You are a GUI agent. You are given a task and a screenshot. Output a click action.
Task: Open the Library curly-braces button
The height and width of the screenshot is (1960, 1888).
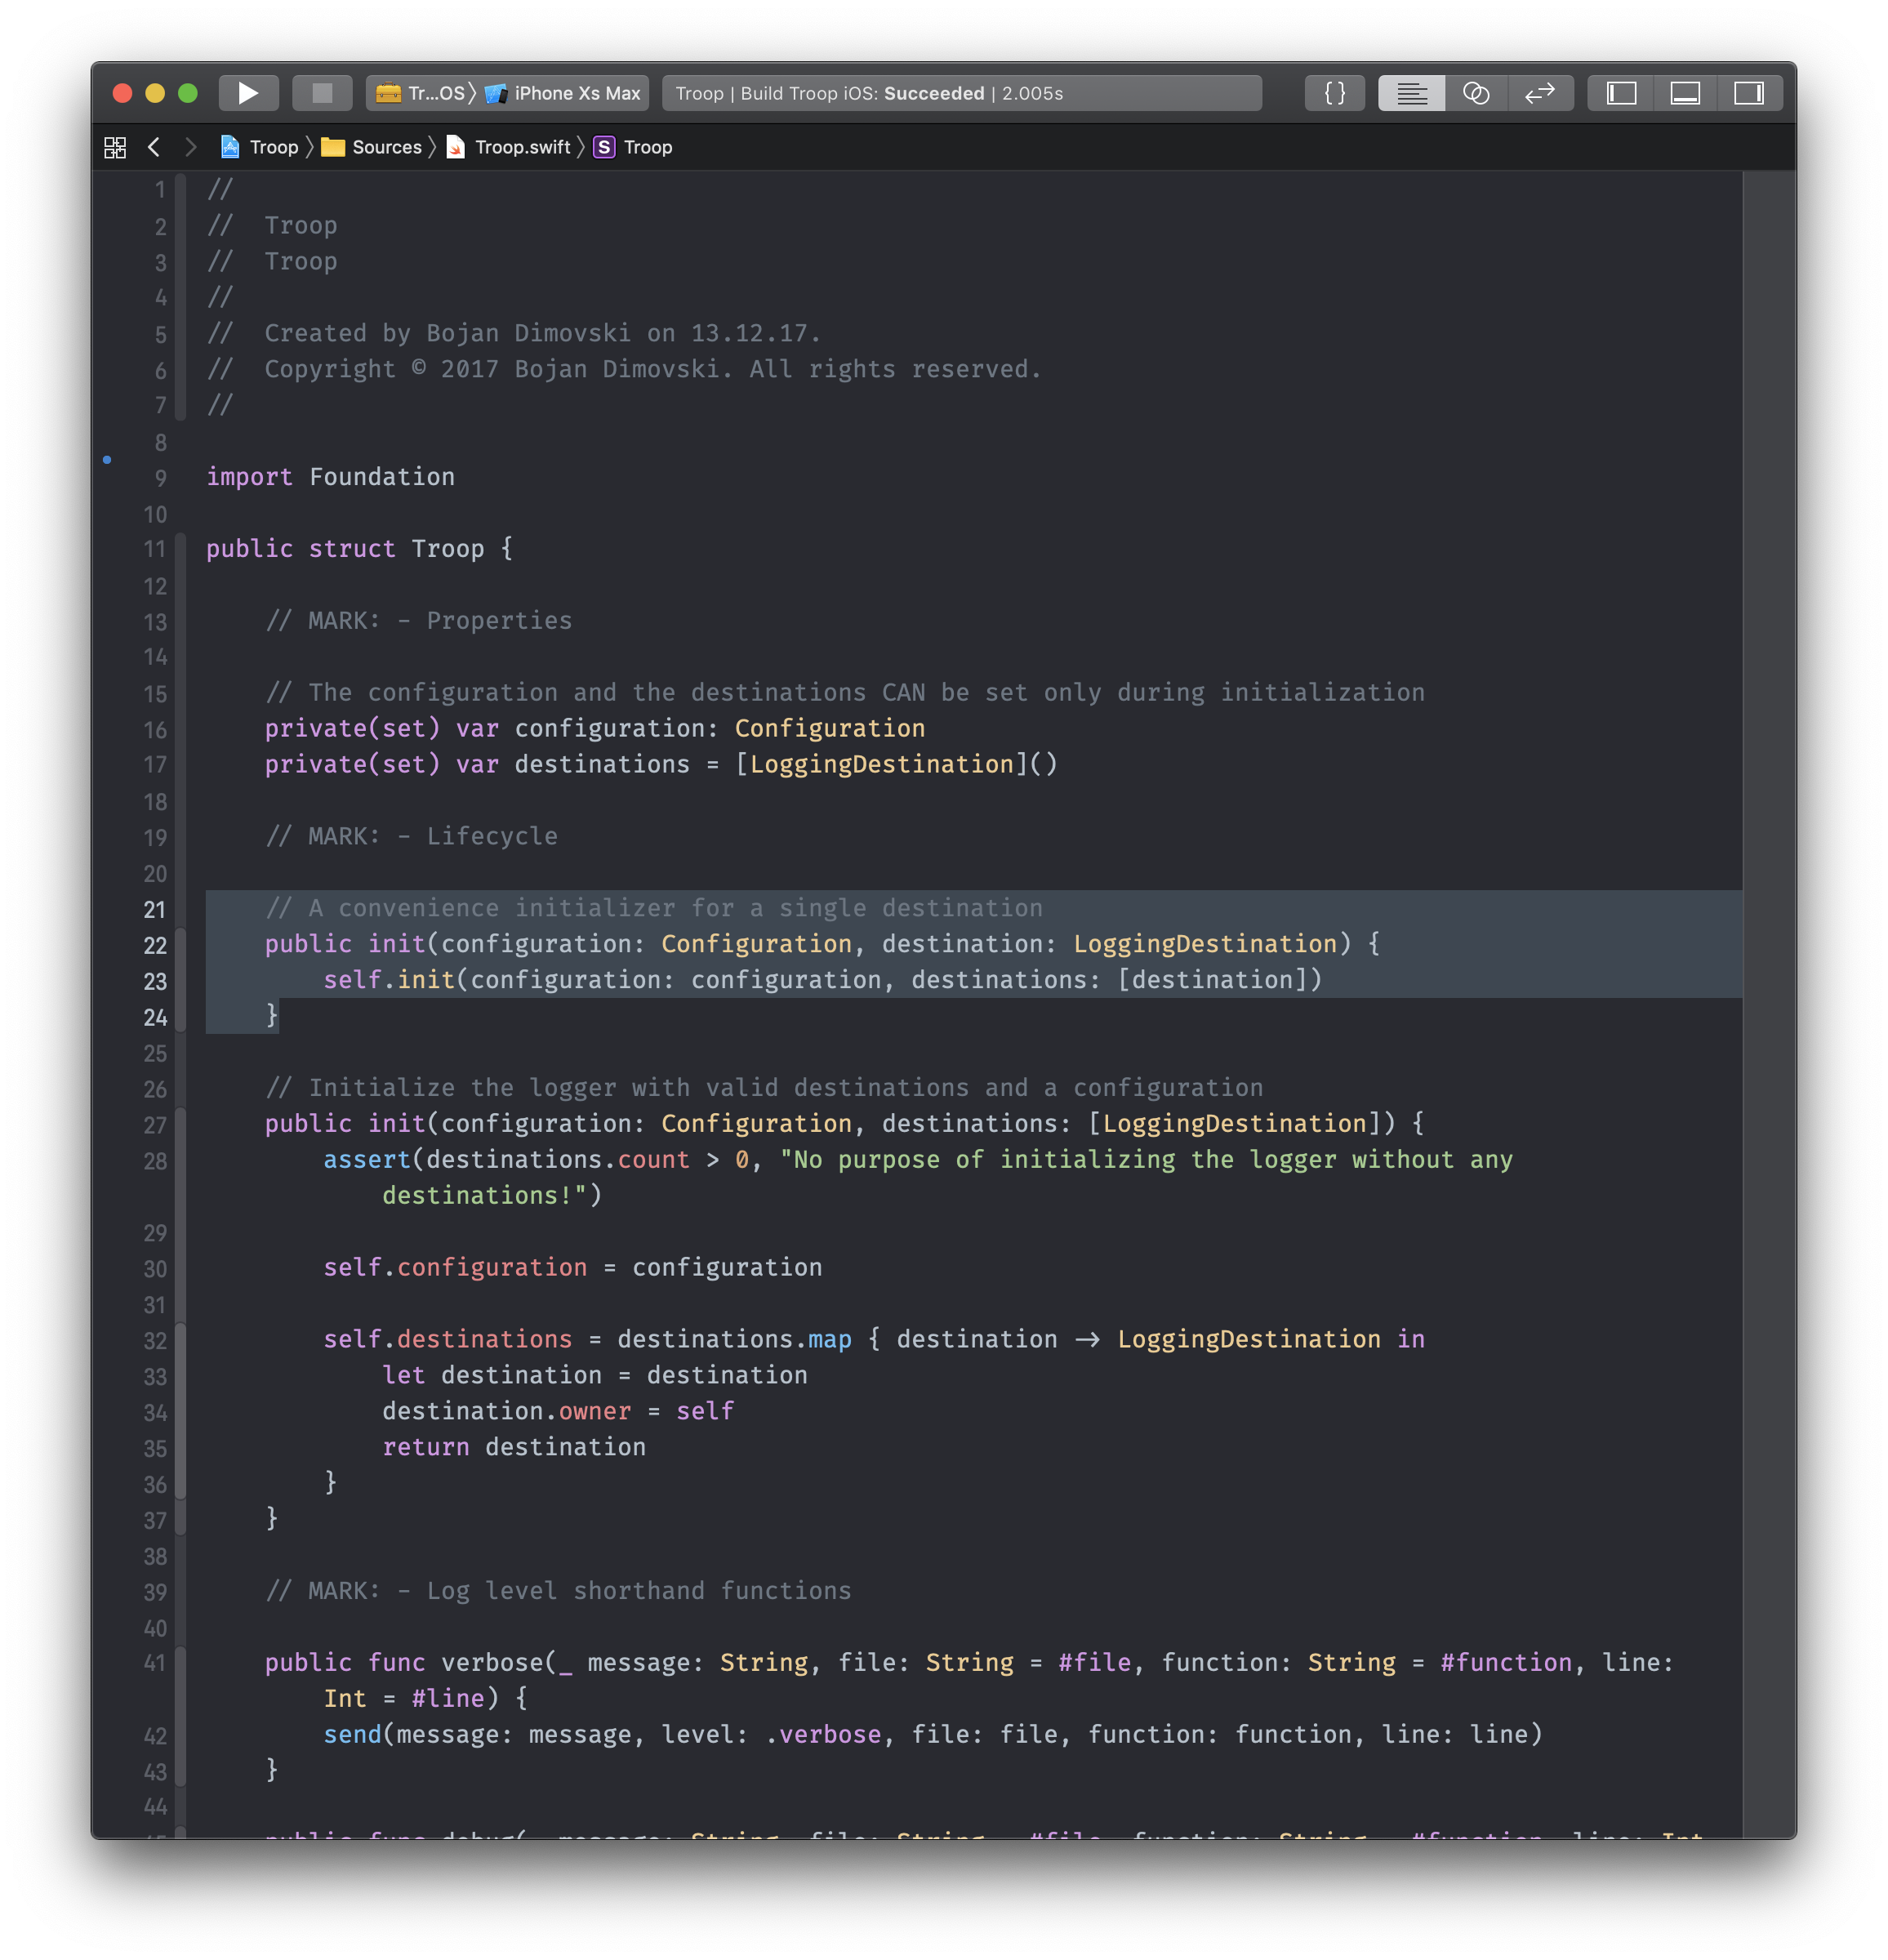coord(1334,93)
